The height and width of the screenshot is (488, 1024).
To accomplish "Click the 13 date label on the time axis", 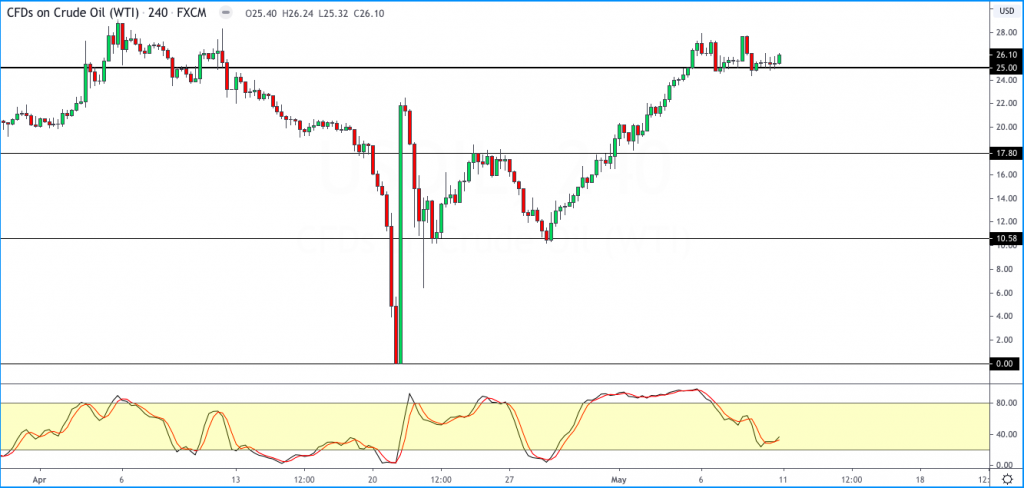I will (235, 478).
